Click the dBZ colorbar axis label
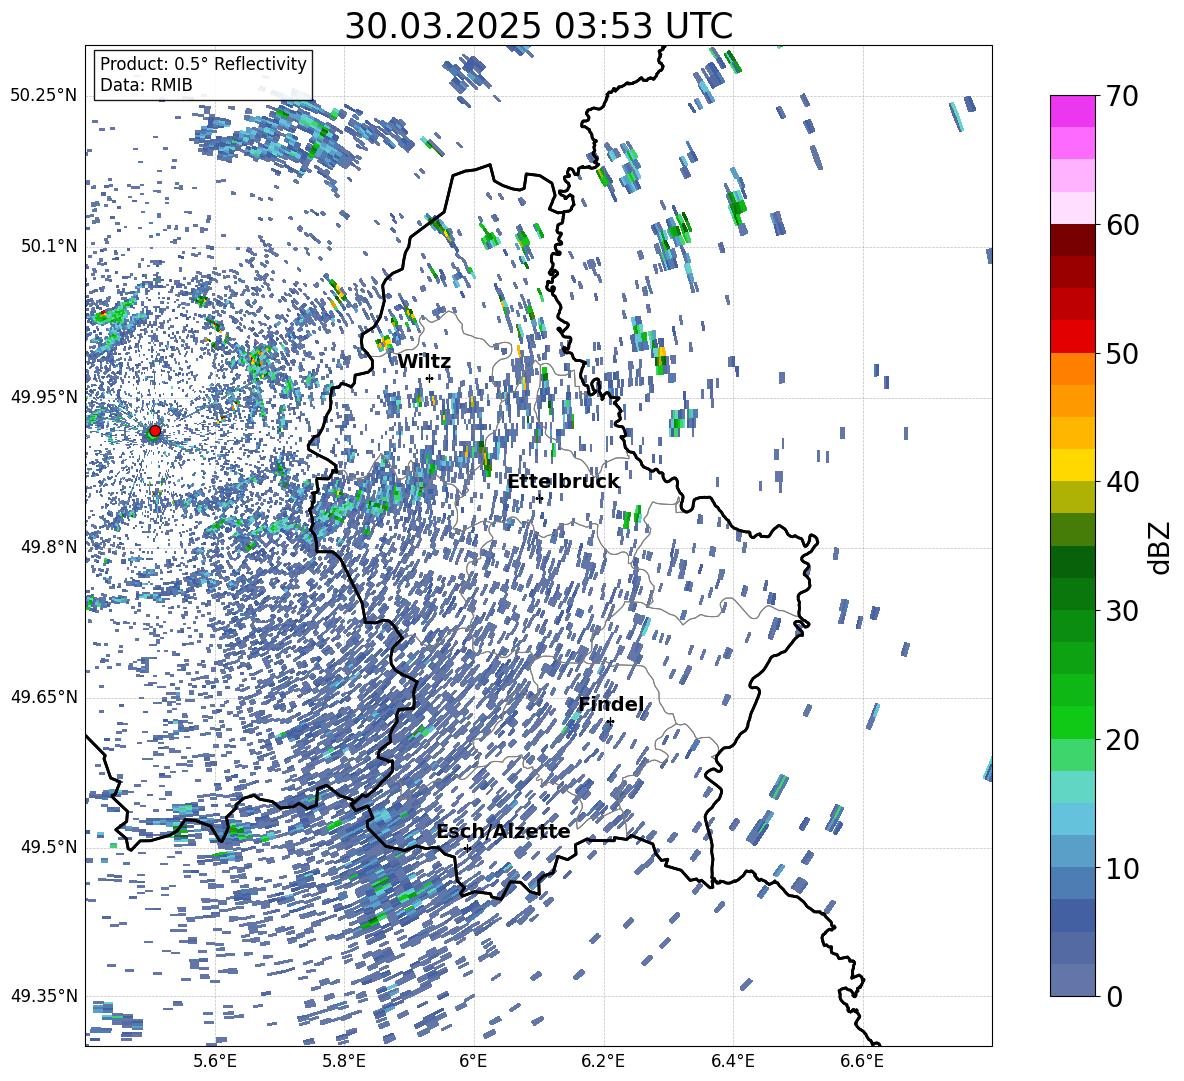Viewport: 1184px width, 1081px height. pyautogui.click(x=1160, y=547)
